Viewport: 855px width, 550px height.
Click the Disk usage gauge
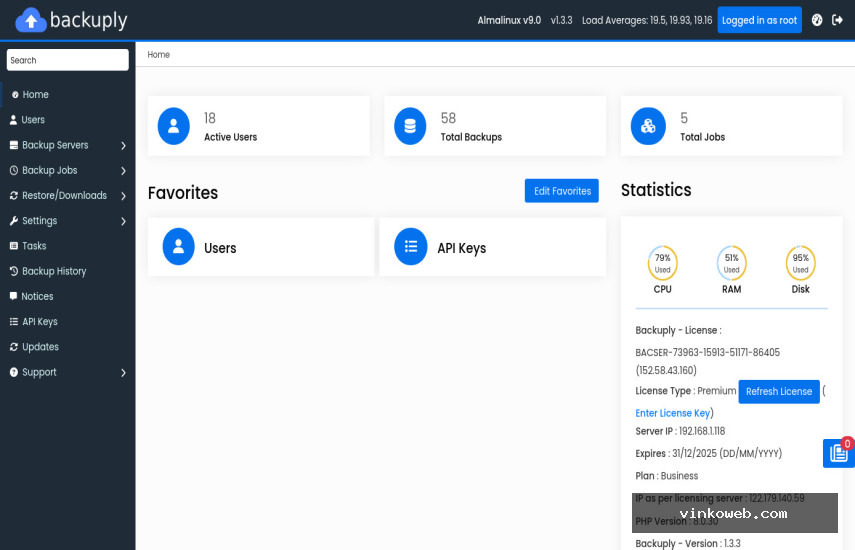[x=800, y=263]
